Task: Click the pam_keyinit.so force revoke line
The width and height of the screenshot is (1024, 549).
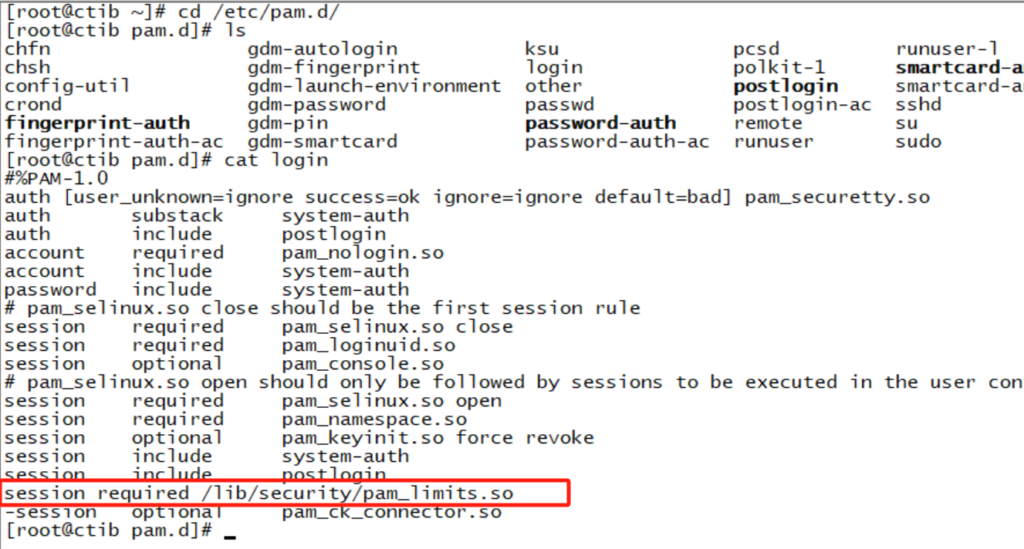Action: tap(299, 438)
